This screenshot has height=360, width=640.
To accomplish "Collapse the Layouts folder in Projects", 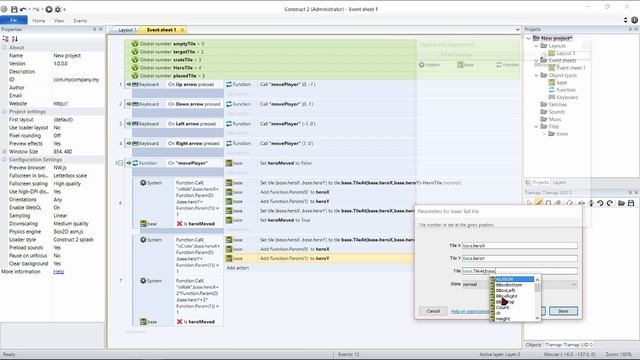I will 536,46.
